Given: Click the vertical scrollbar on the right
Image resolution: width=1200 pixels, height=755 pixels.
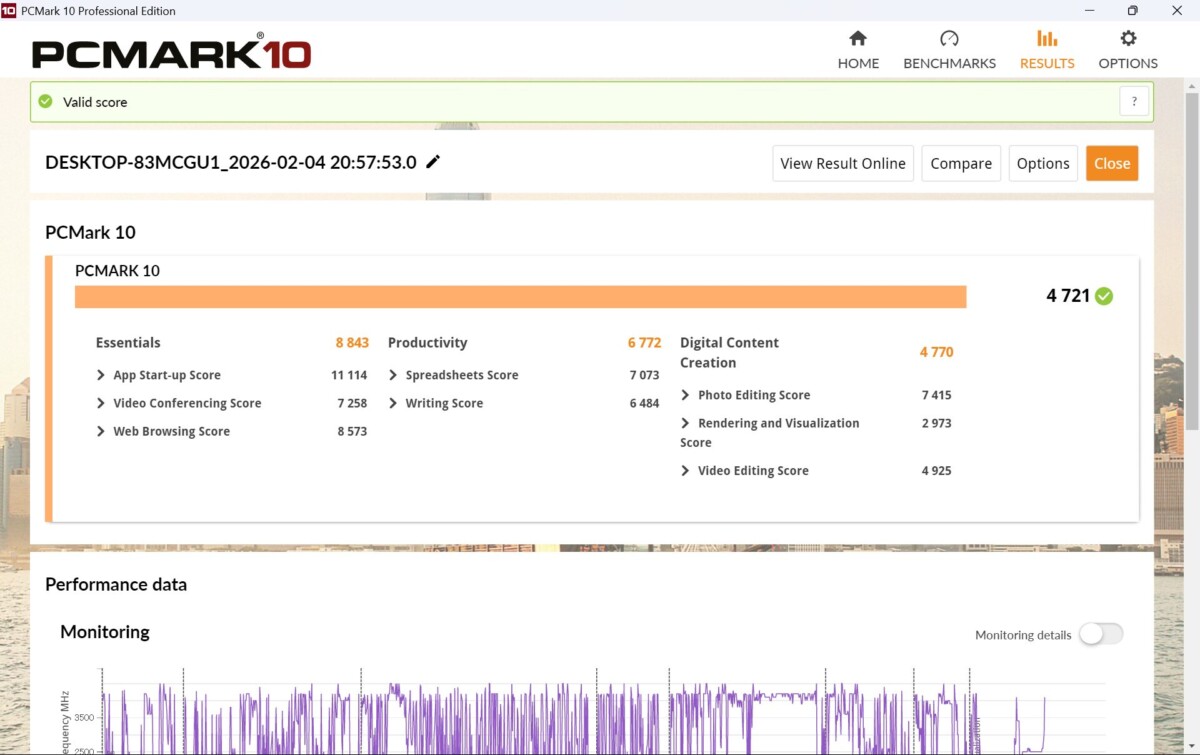Looking at the screenshot, I should [x=1191, y=300].
